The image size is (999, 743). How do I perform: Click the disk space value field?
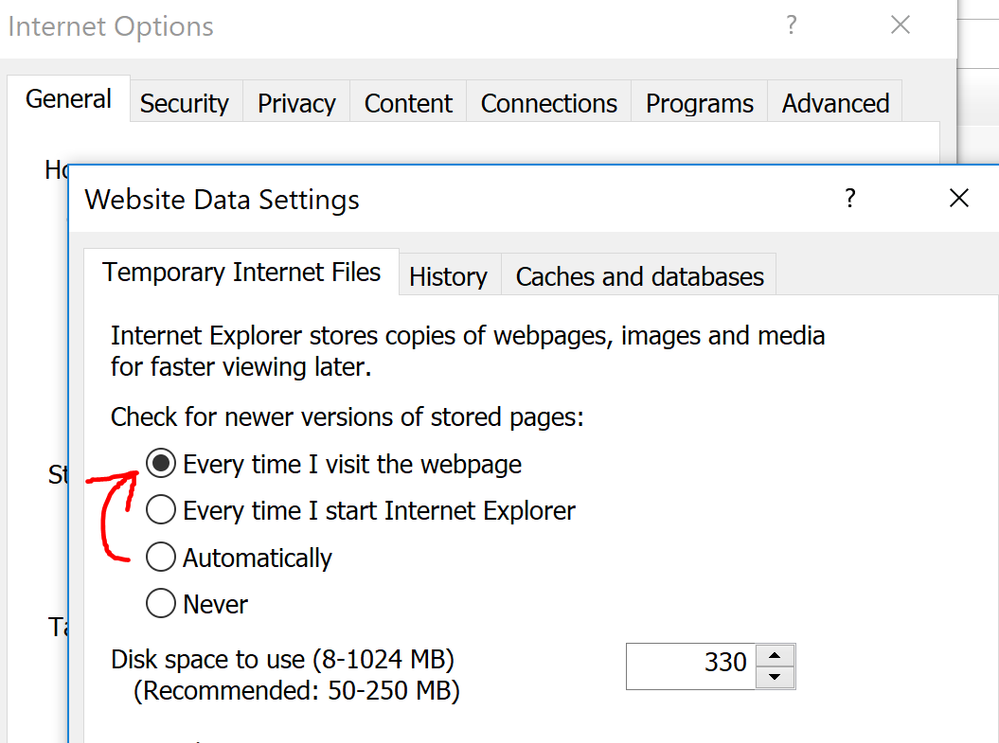click(690, 663)
